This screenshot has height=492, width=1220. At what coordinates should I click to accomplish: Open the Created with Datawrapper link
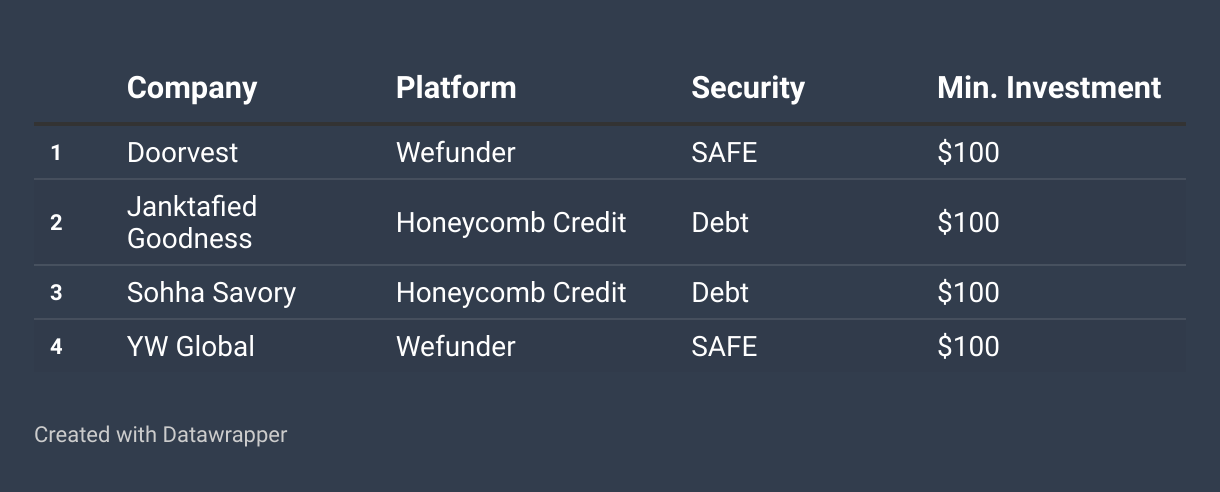[x=160, y=435]
